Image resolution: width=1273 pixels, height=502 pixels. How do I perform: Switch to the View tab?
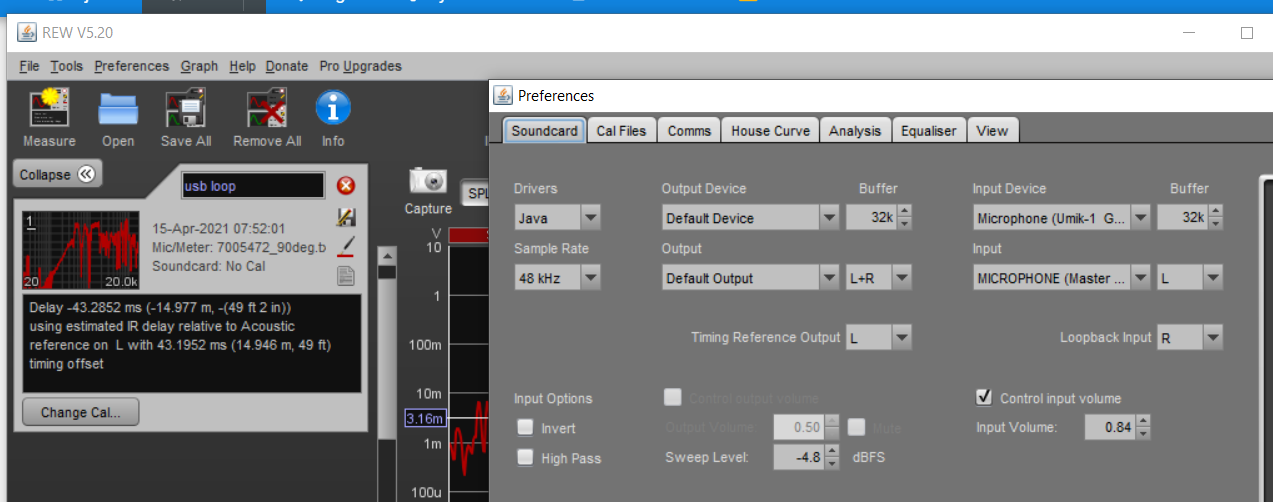click(992, 130)
